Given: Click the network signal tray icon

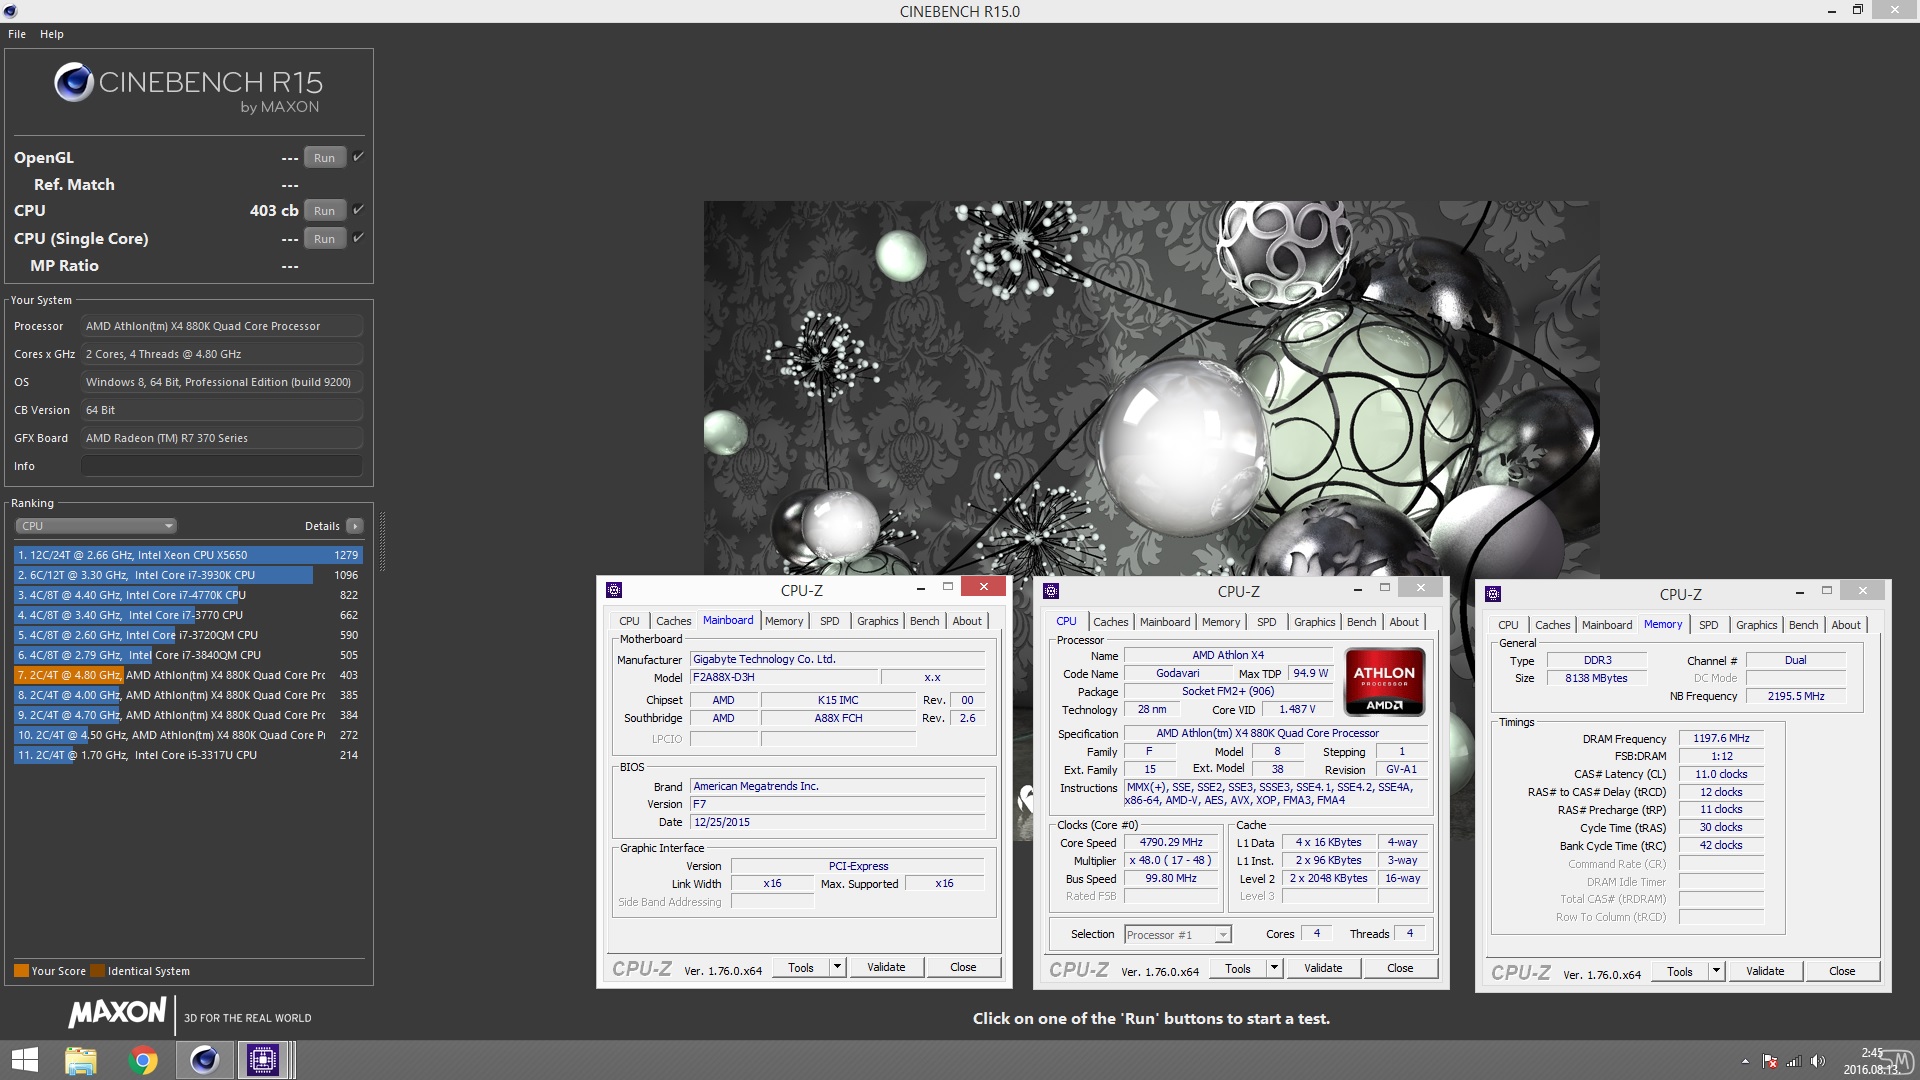Looking at the screenshot, I should pyautogui.click(x=1794, y=1061).
